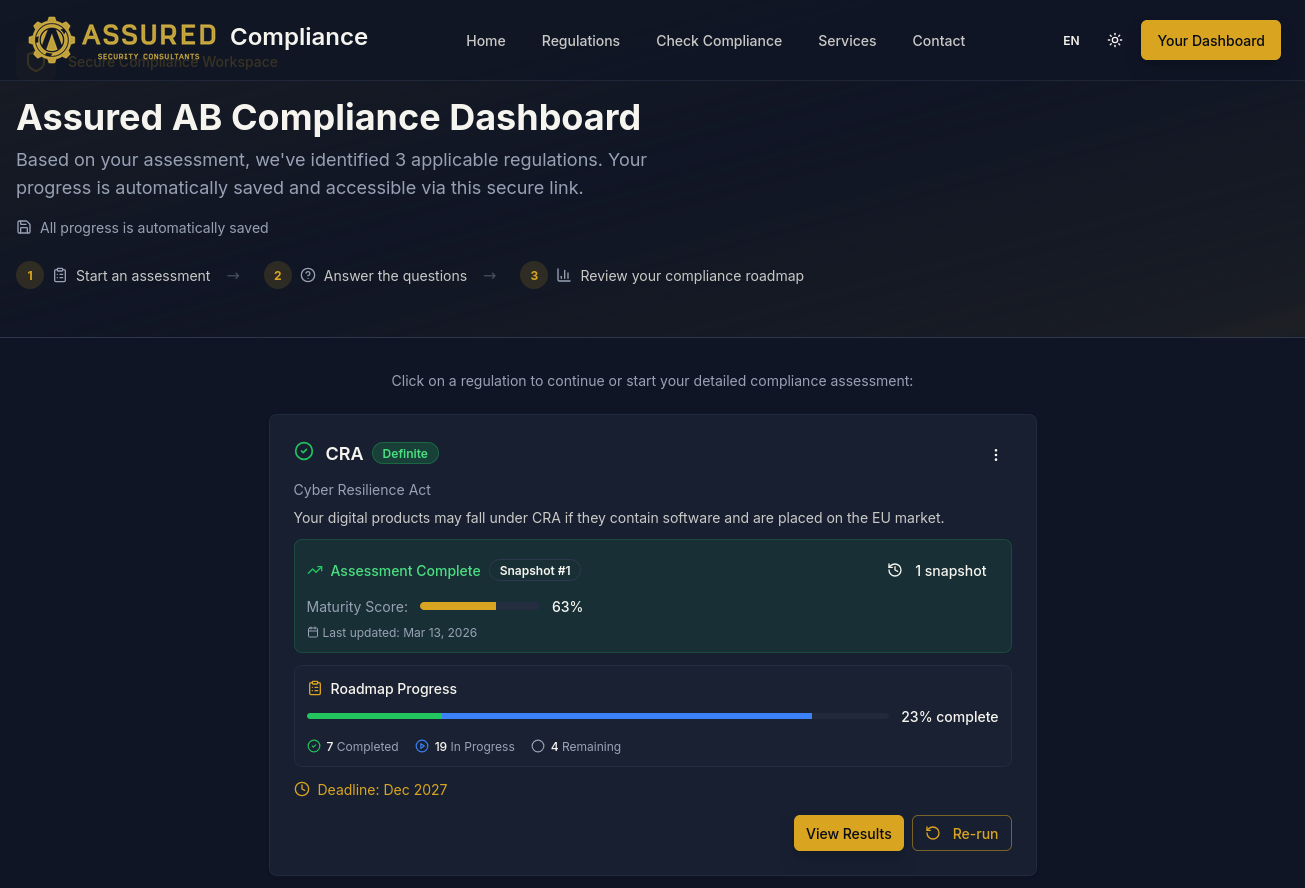Click the Cyber Resilience Act subtitle
Viewport: 1305px width, 888px height.
pyautogui.click(x=362, y=490)
